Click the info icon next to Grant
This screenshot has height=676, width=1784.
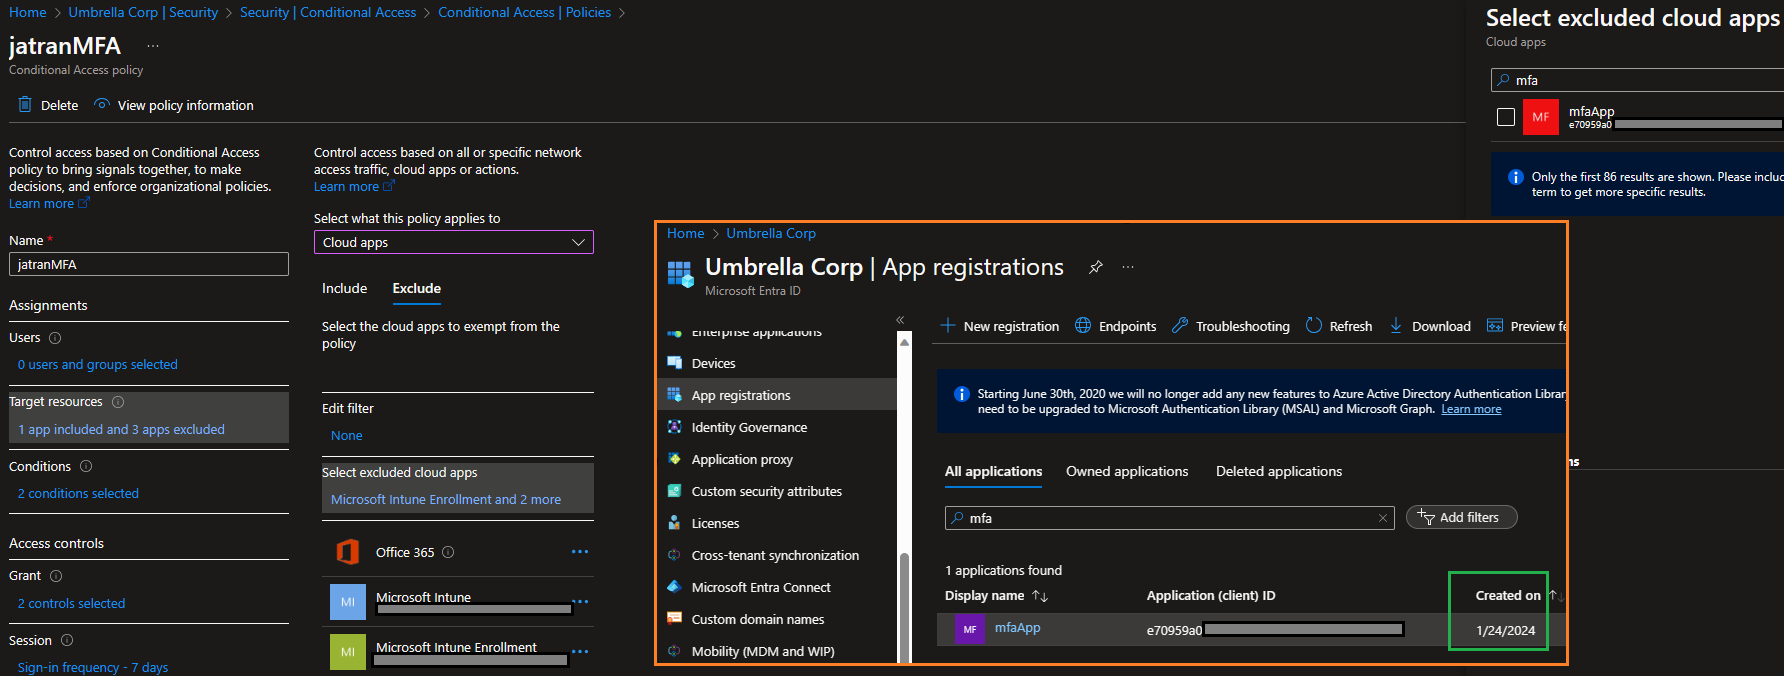click(56, 576)
